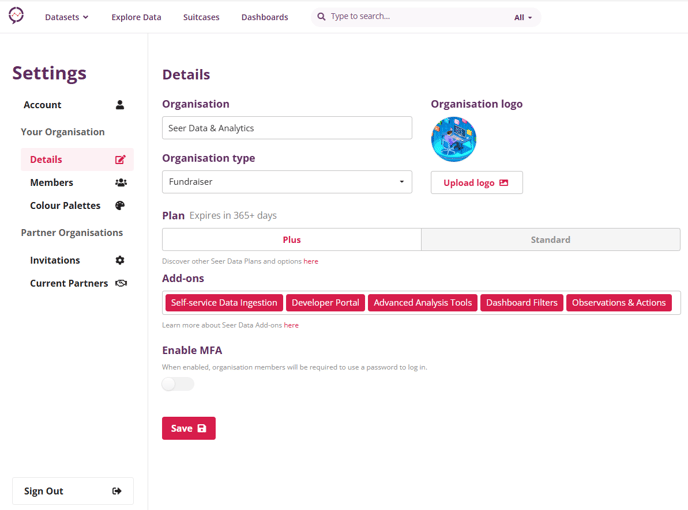
Task: Click the image icon on Upload logo
Action: pos(504,183)
